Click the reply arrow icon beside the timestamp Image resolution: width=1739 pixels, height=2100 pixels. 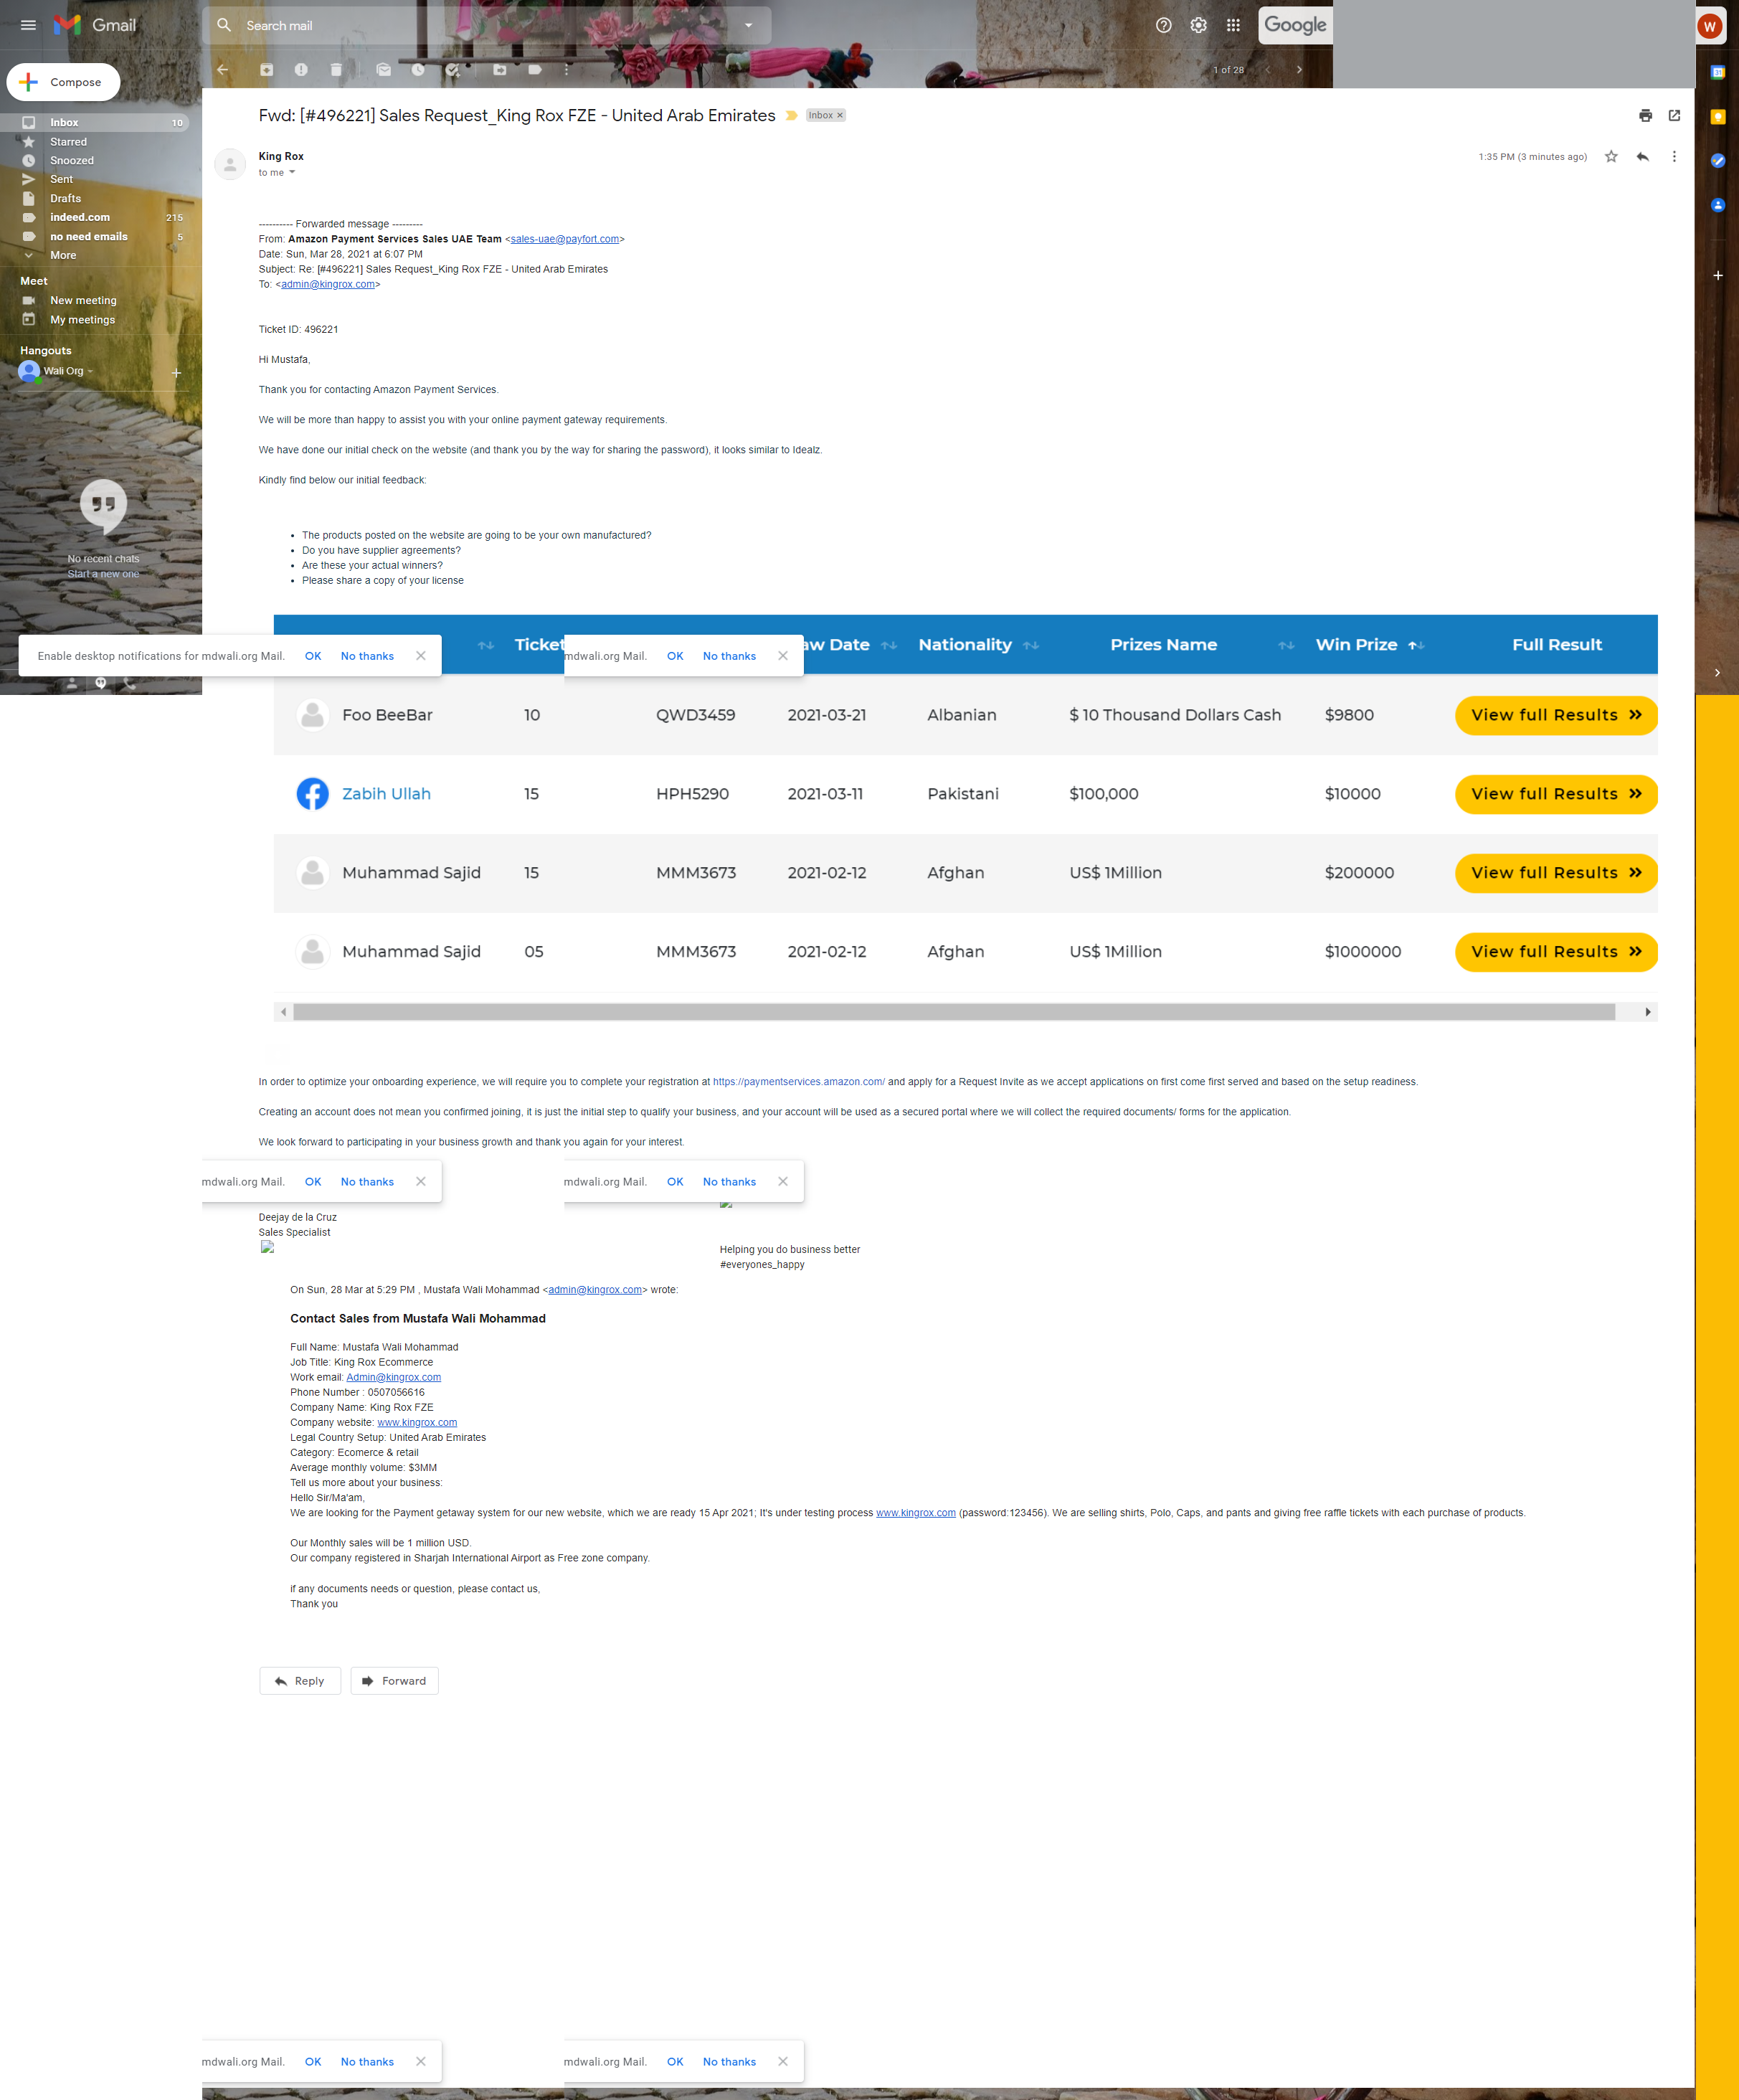(1642, 157)
